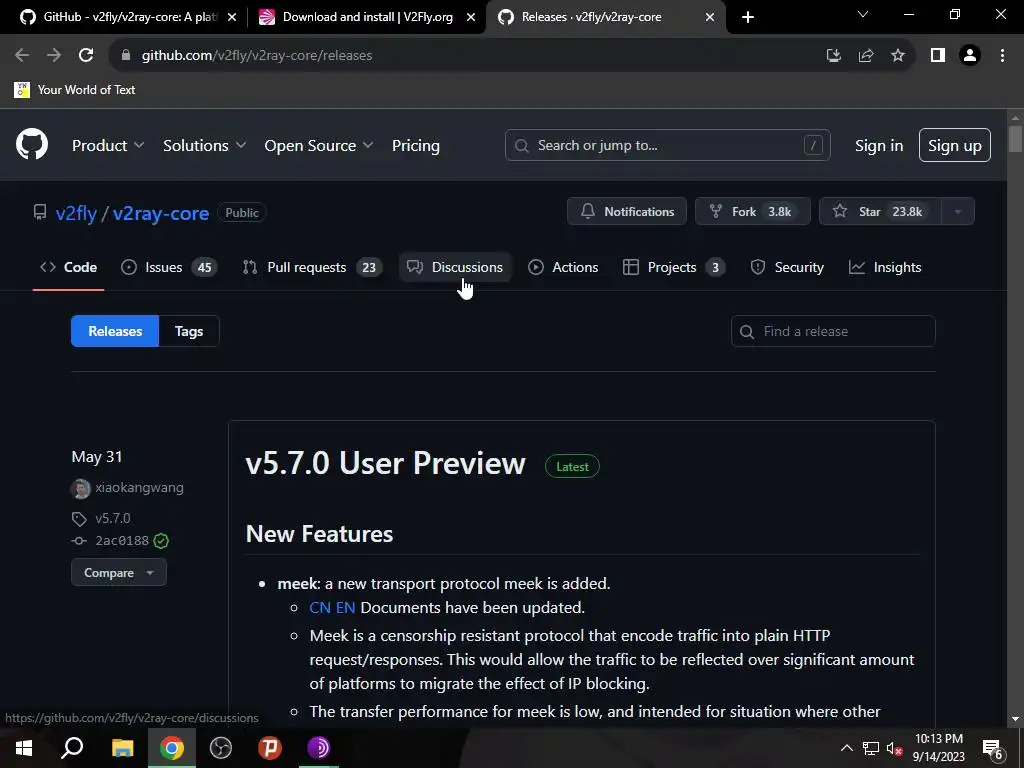Viewport: 1024px width, 768px height.
Task: Select Tags toggle button
Action: (x=189, y=331)
